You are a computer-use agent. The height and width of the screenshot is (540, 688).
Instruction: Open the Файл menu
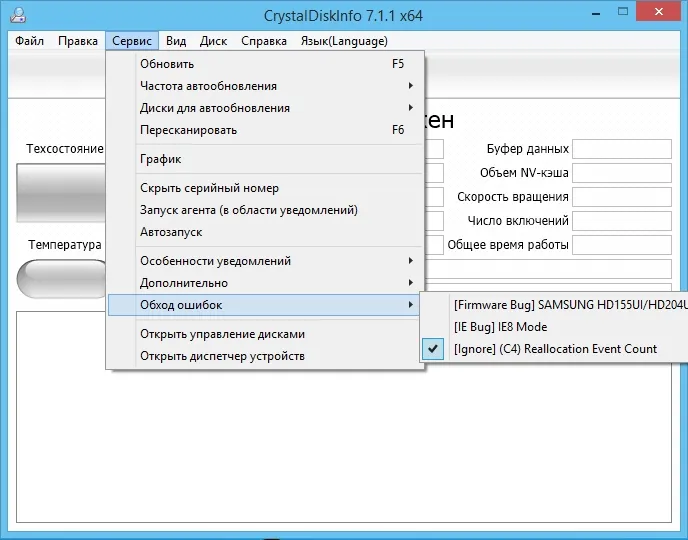29,41
